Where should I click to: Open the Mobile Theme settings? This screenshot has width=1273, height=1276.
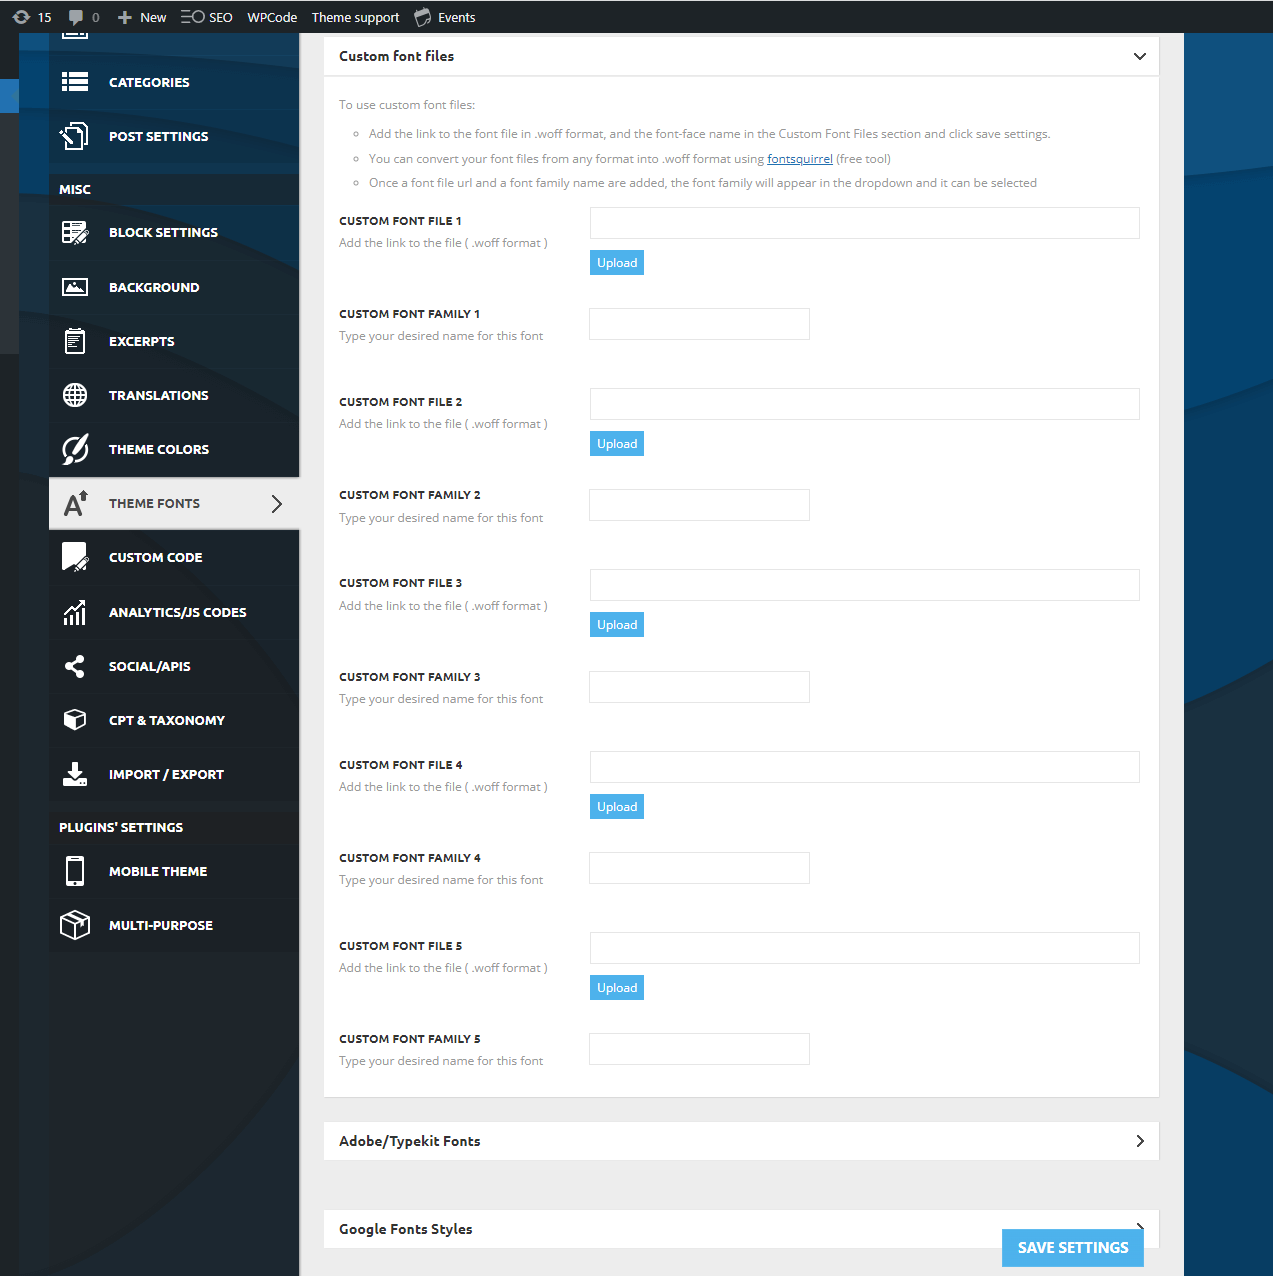pyautogui.click(x=158, y=871)
